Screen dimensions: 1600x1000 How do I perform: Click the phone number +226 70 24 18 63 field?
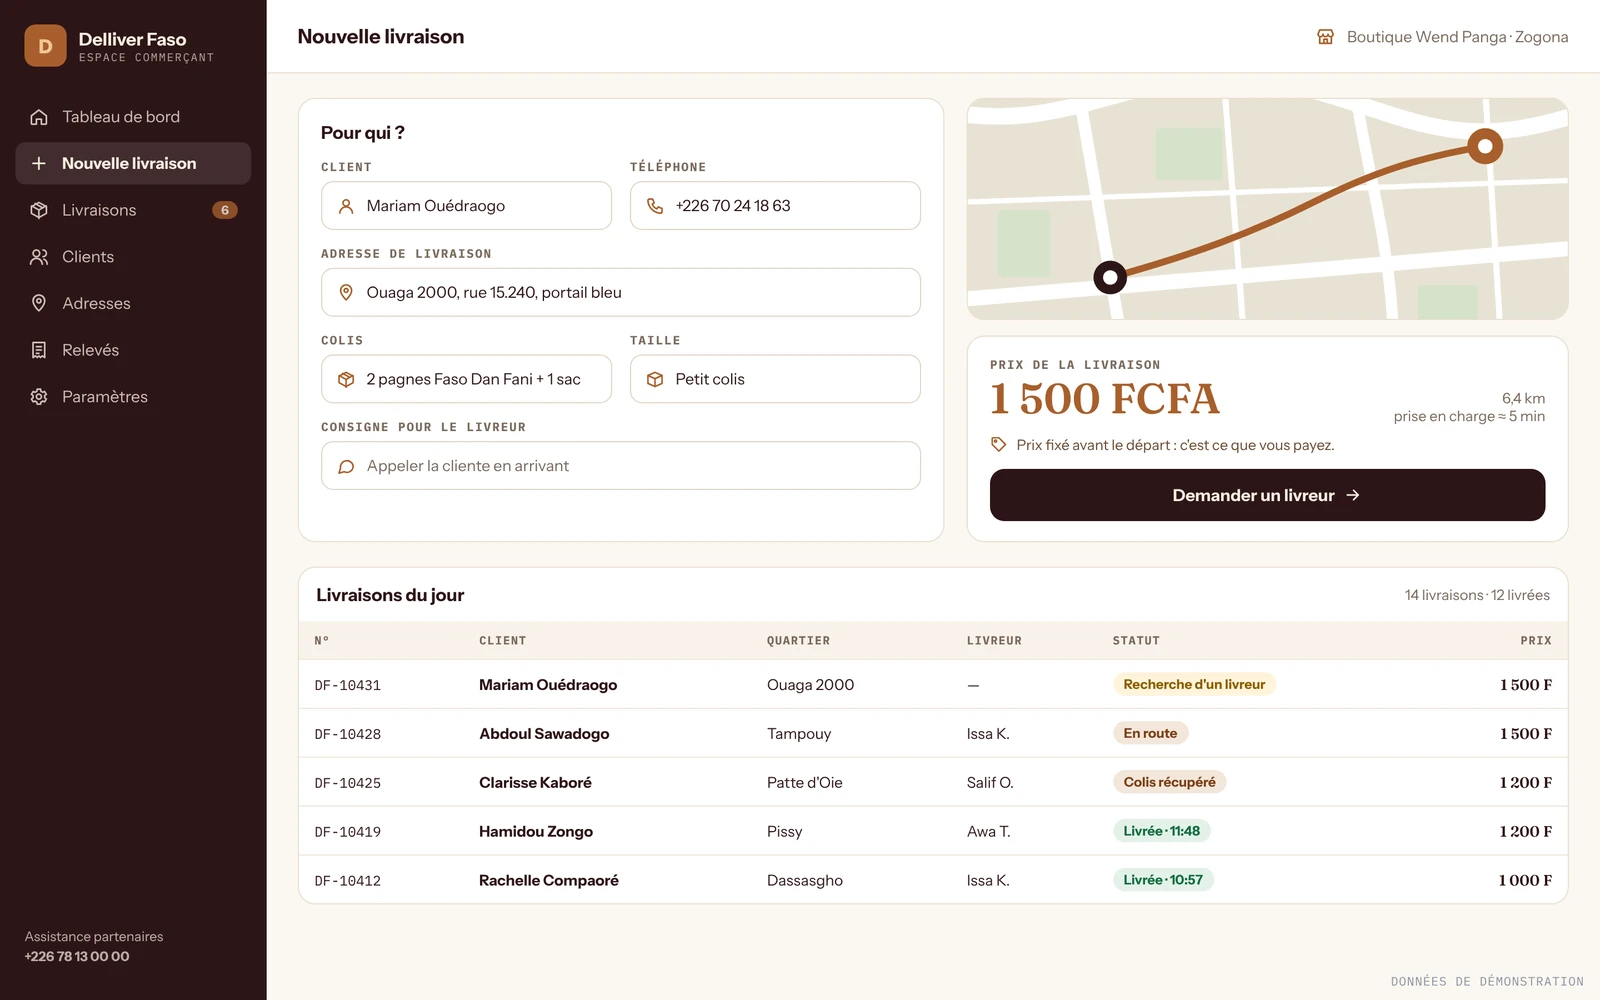point(775,206)
